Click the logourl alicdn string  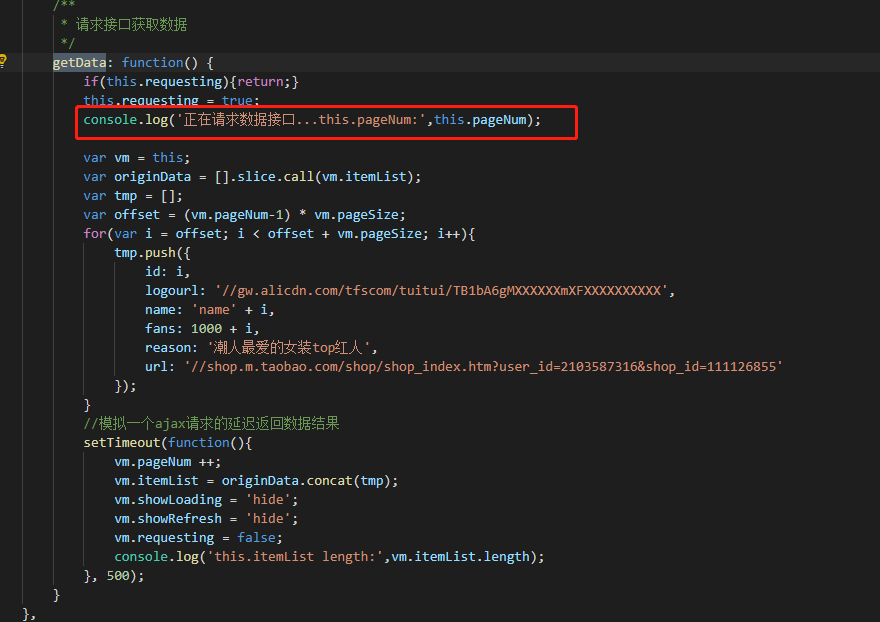(x=442, y=291)
